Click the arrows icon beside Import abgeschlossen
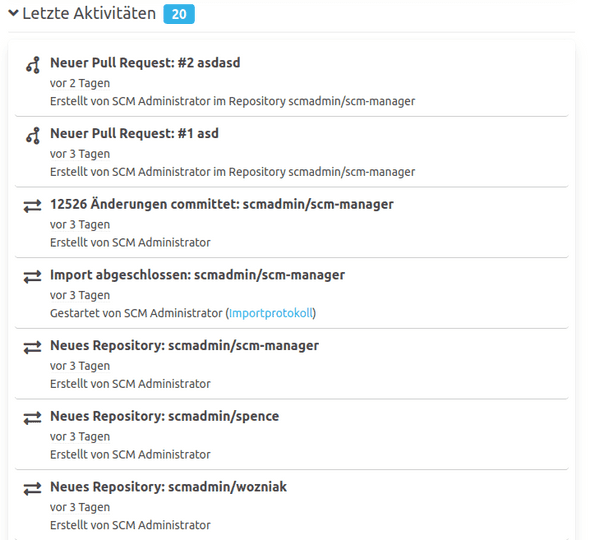This screenshot has width=590, height=540. (32, 277)
